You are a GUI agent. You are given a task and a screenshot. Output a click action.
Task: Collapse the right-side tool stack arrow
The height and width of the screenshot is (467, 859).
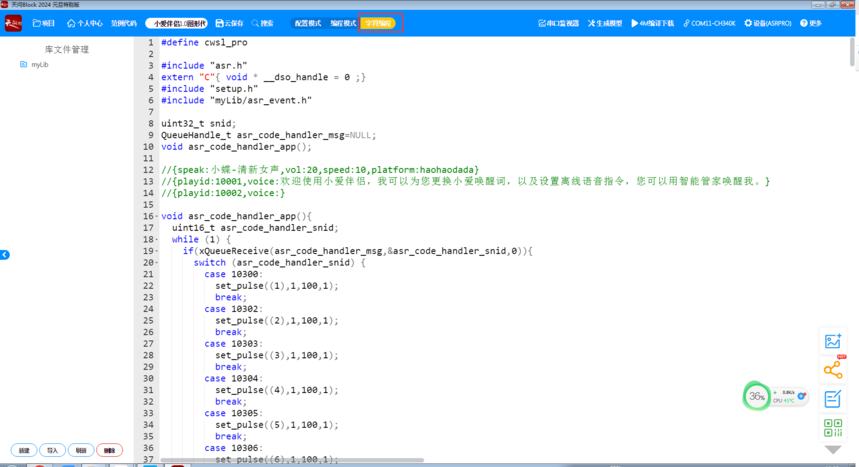pyautogui.click(x=833, y=450)
